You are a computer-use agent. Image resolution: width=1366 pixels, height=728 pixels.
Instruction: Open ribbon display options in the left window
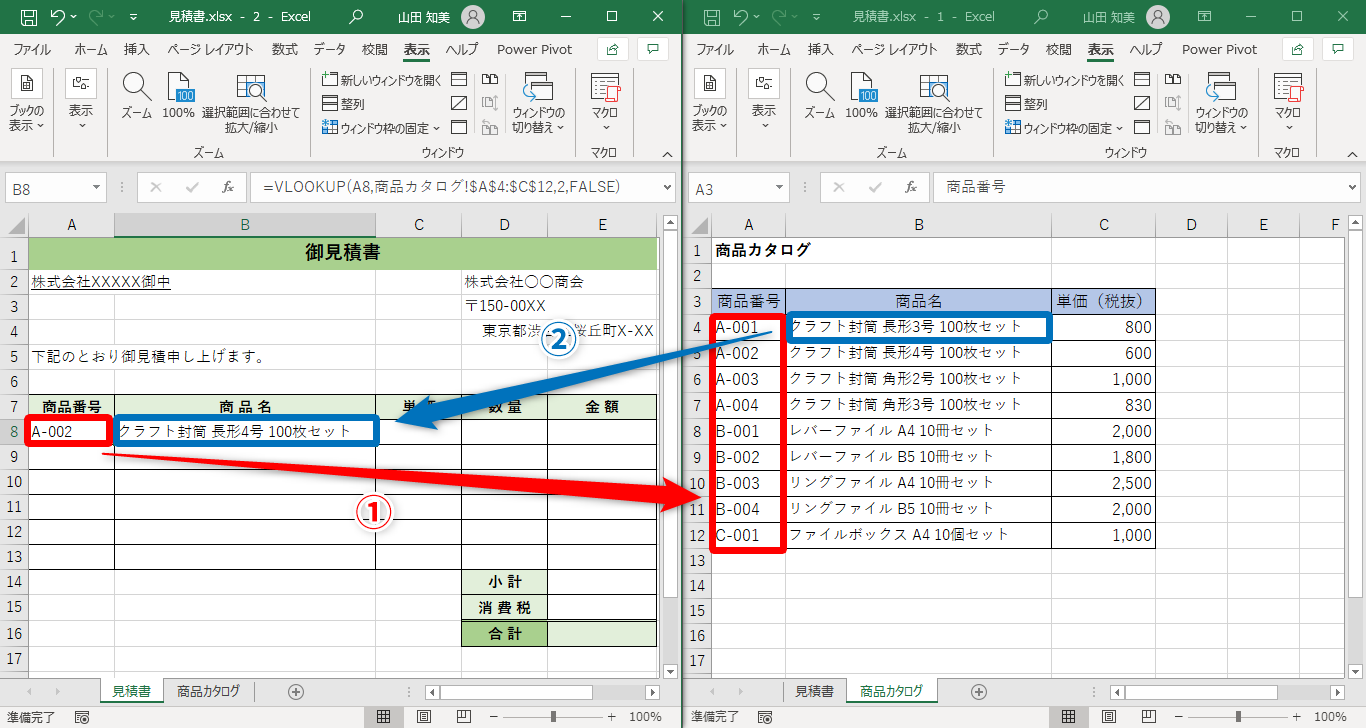point(521,17)
